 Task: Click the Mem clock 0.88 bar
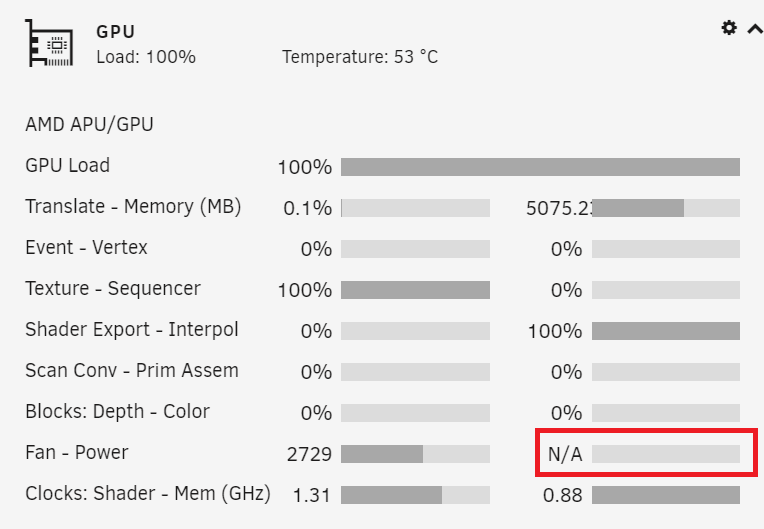[666, 495]
